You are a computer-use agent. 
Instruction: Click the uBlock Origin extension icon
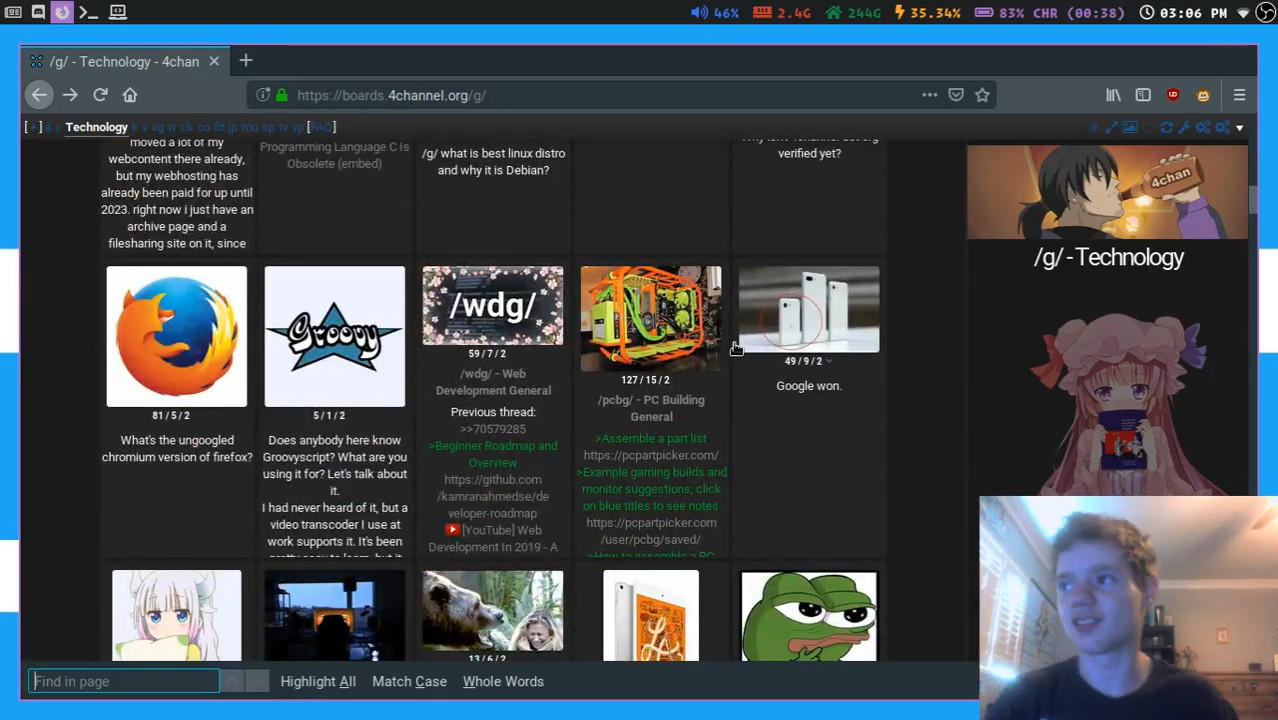pyautogui.click(x=1173, y=95)
